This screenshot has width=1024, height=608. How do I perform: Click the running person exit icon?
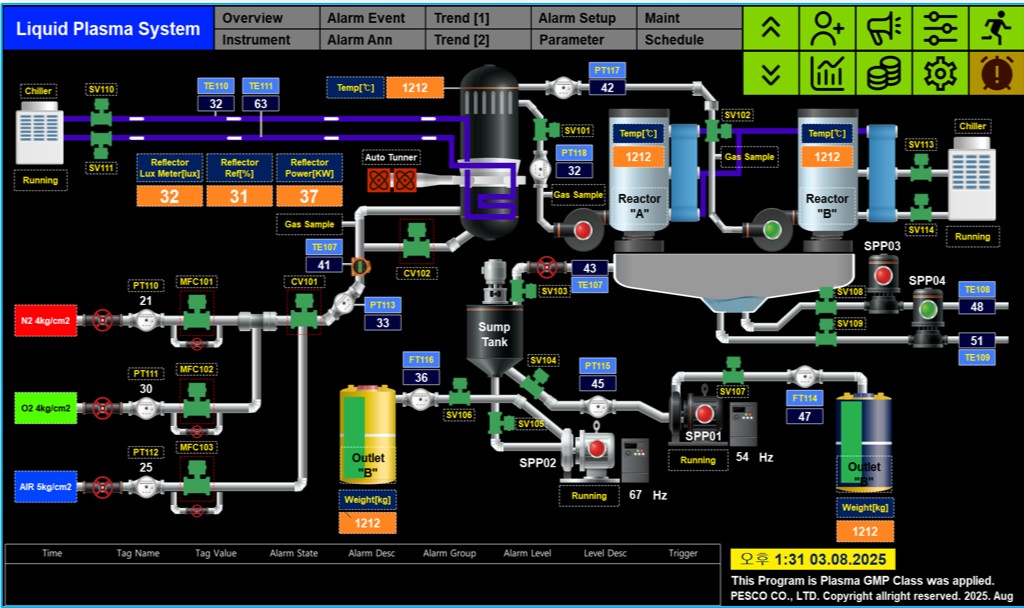tap(997, 29)
